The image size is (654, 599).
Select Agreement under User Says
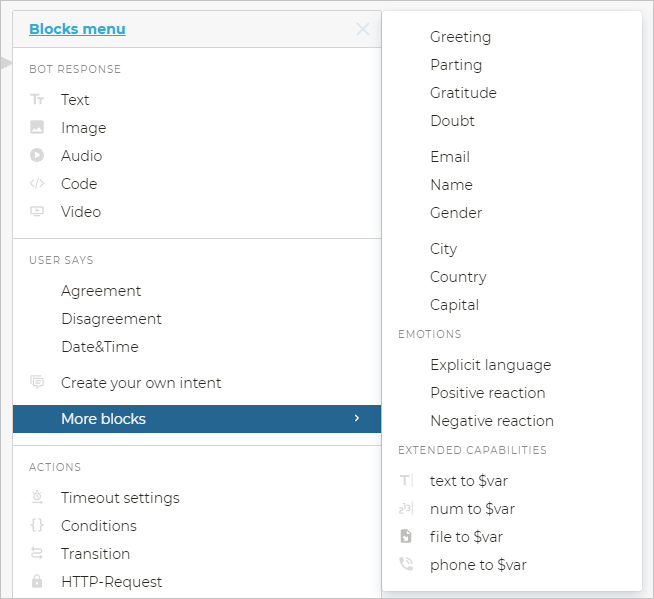click(x=101, y=291)
